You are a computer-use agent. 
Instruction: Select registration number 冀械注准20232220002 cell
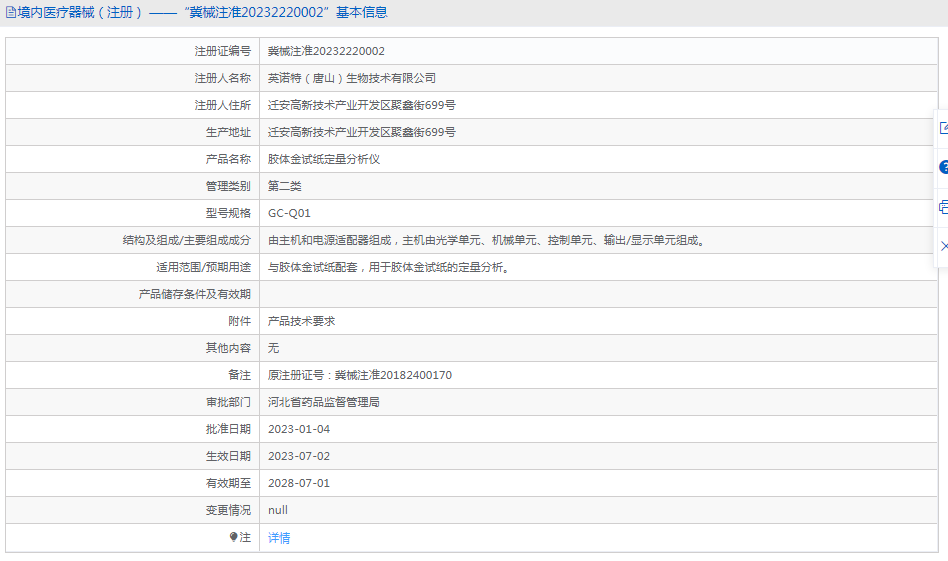[x=326, y=51]
